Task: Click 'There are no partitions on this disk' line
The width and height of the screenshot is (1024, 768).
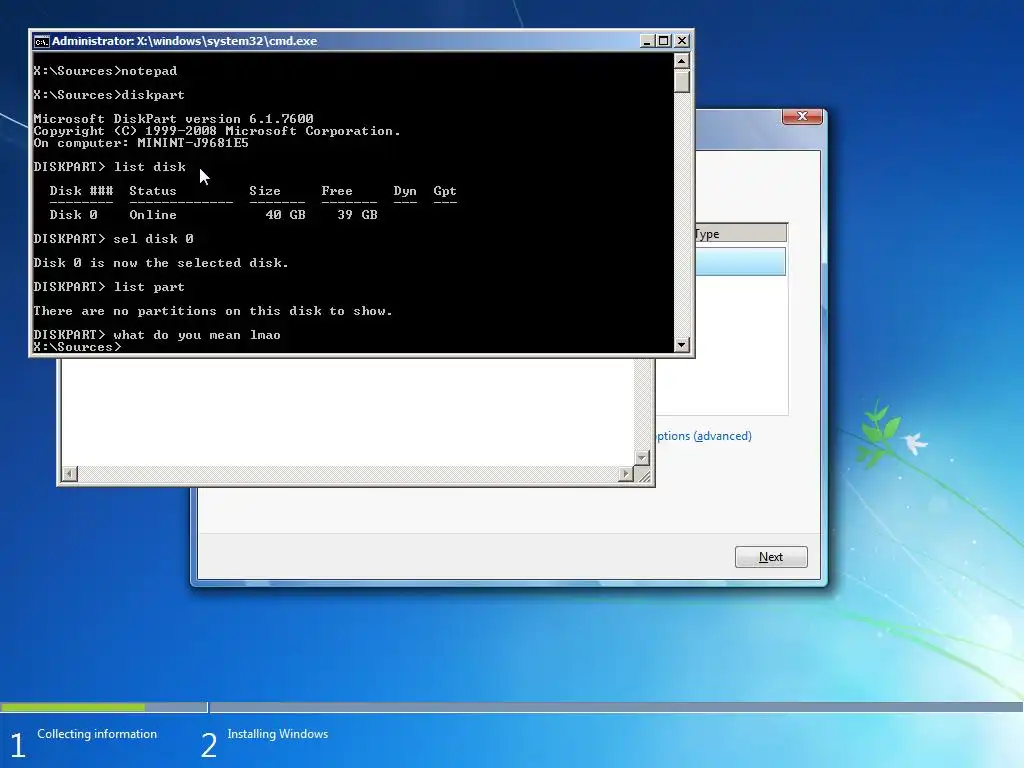Action: pos(213,311)
